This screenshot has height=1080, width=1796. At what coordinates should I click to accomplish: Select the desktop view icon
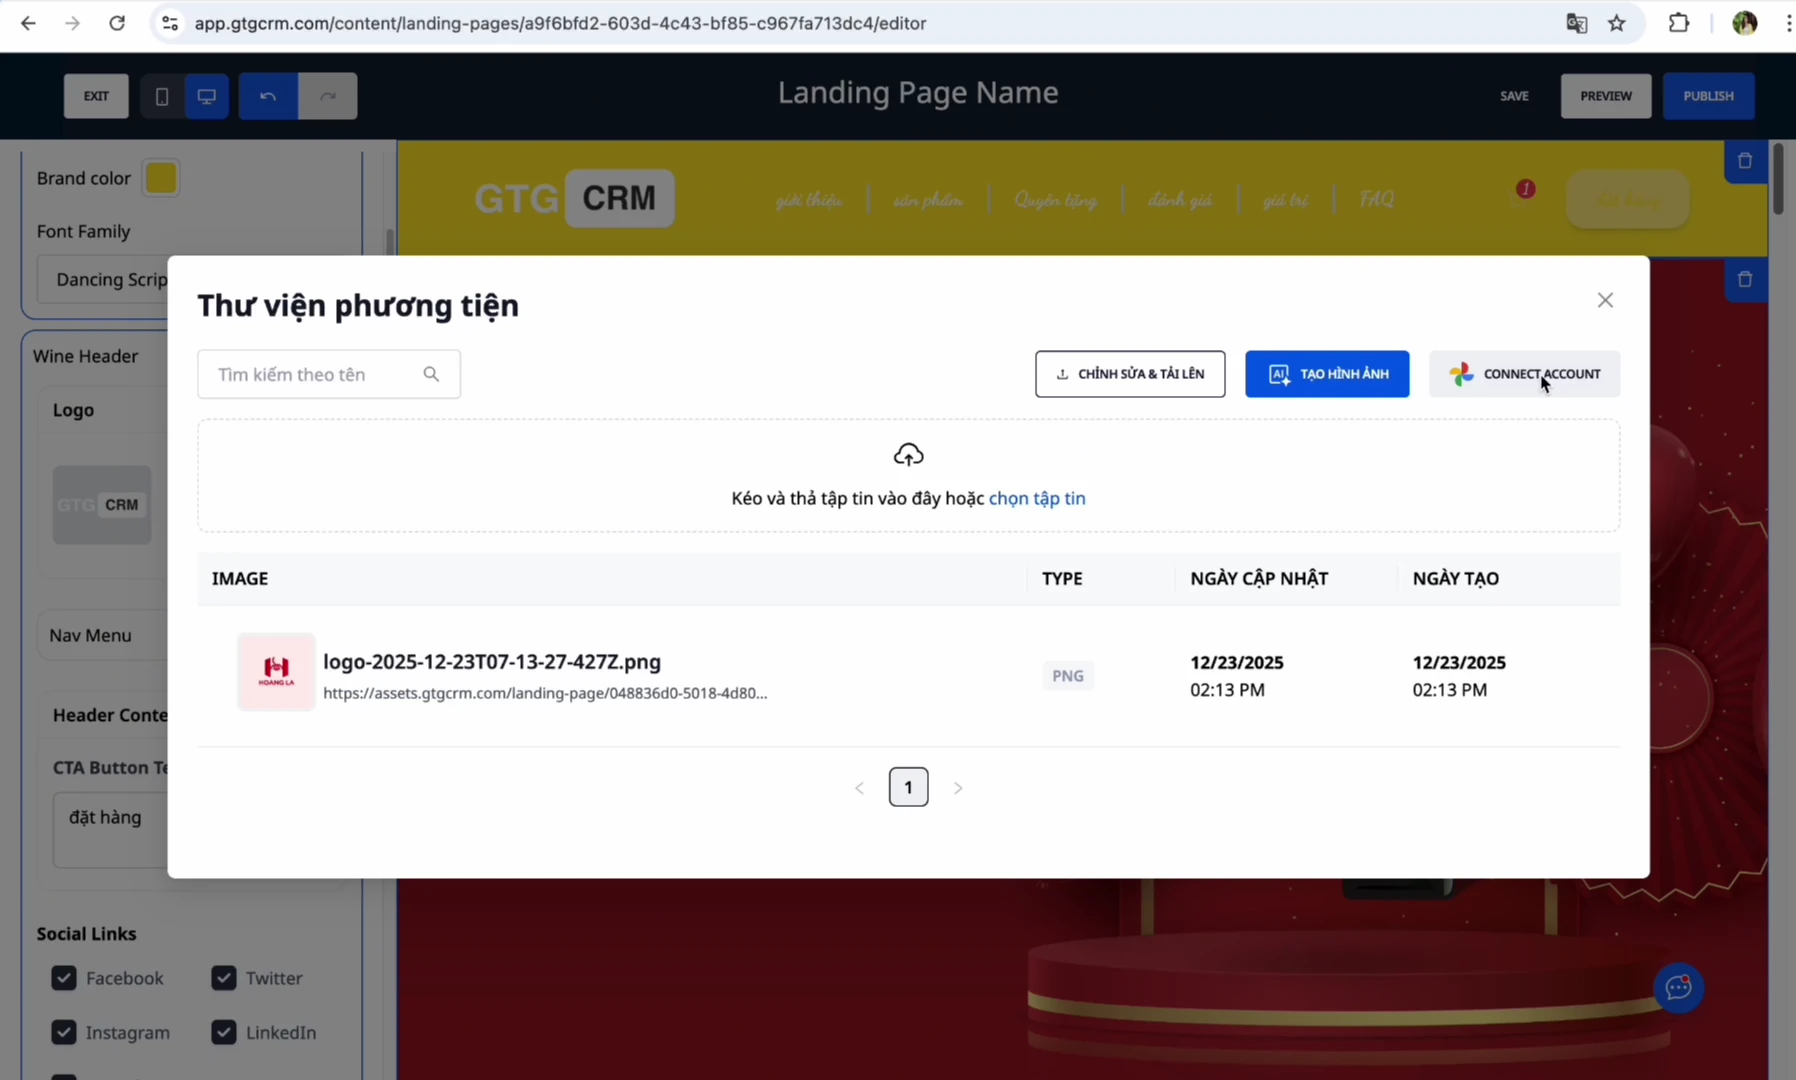(x=207, y=96)
